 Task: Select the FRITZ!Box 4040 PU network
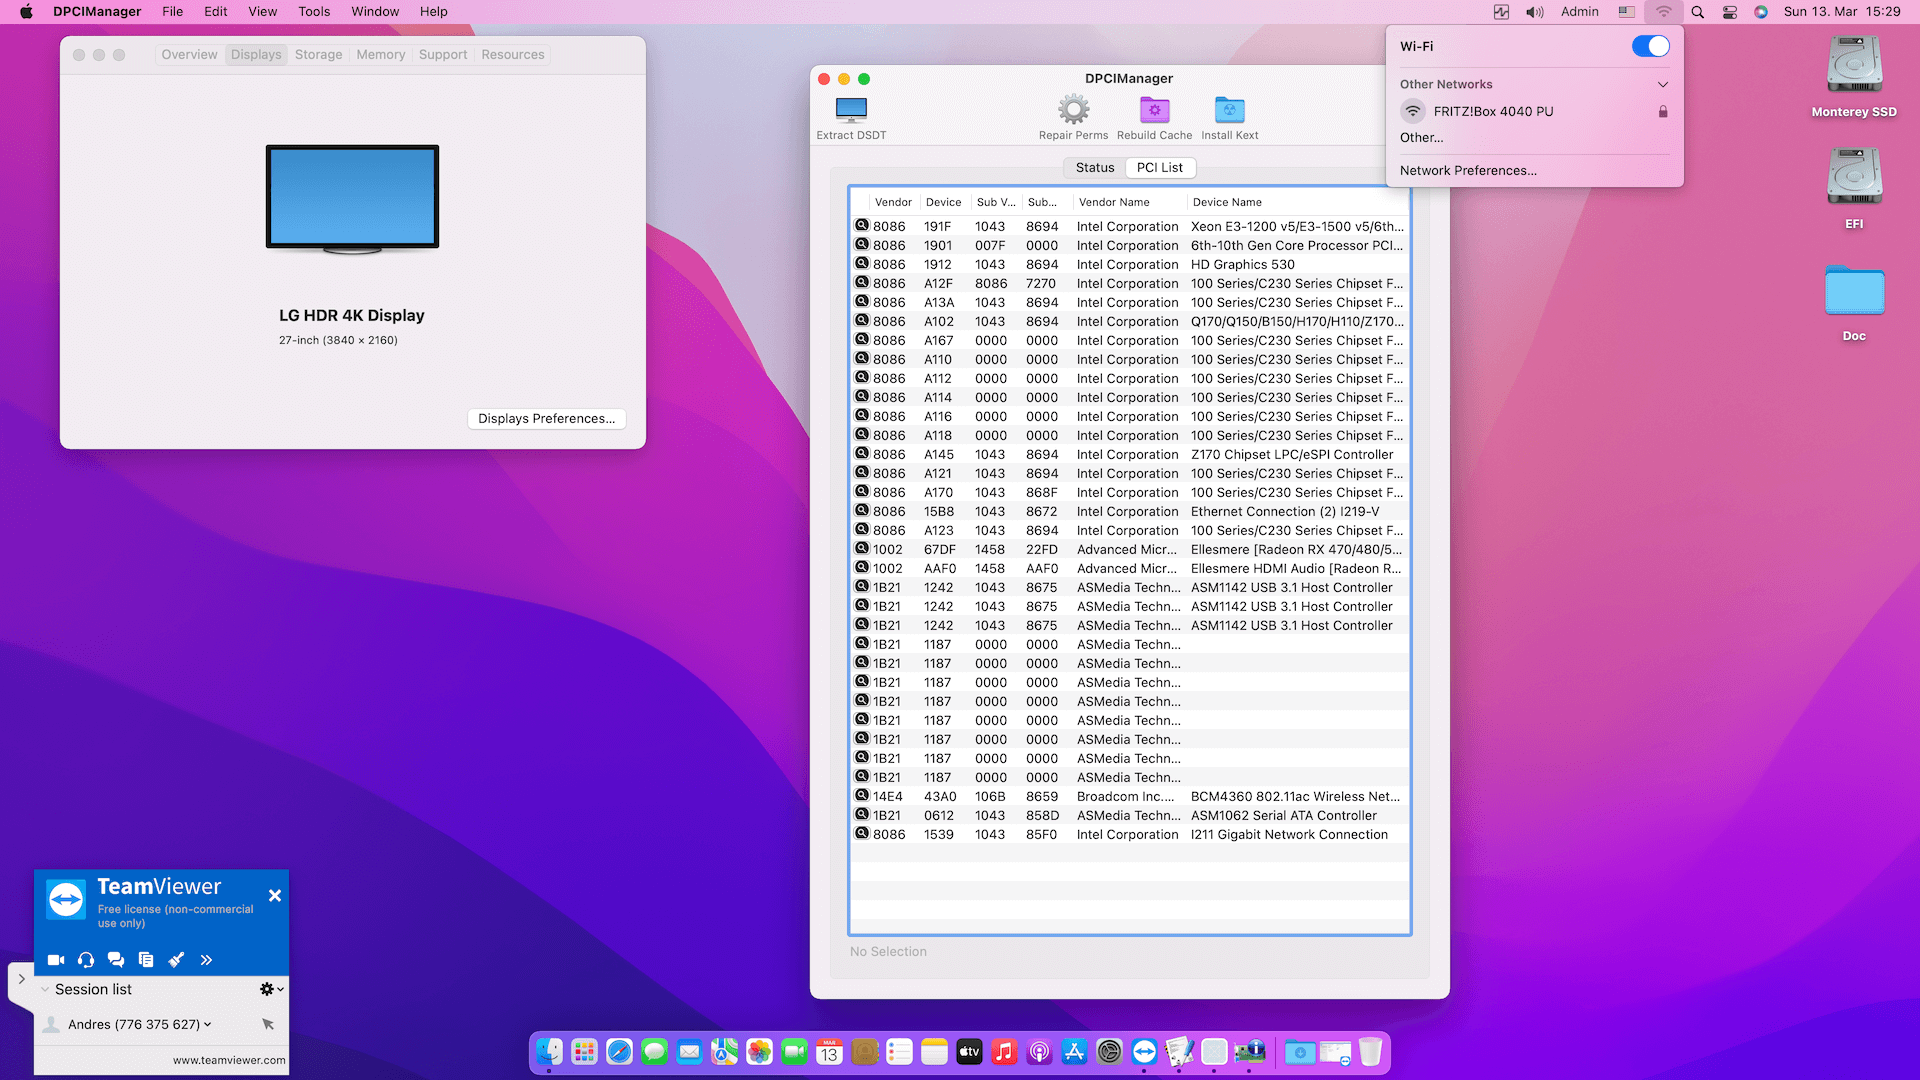tap(1535, 112)
